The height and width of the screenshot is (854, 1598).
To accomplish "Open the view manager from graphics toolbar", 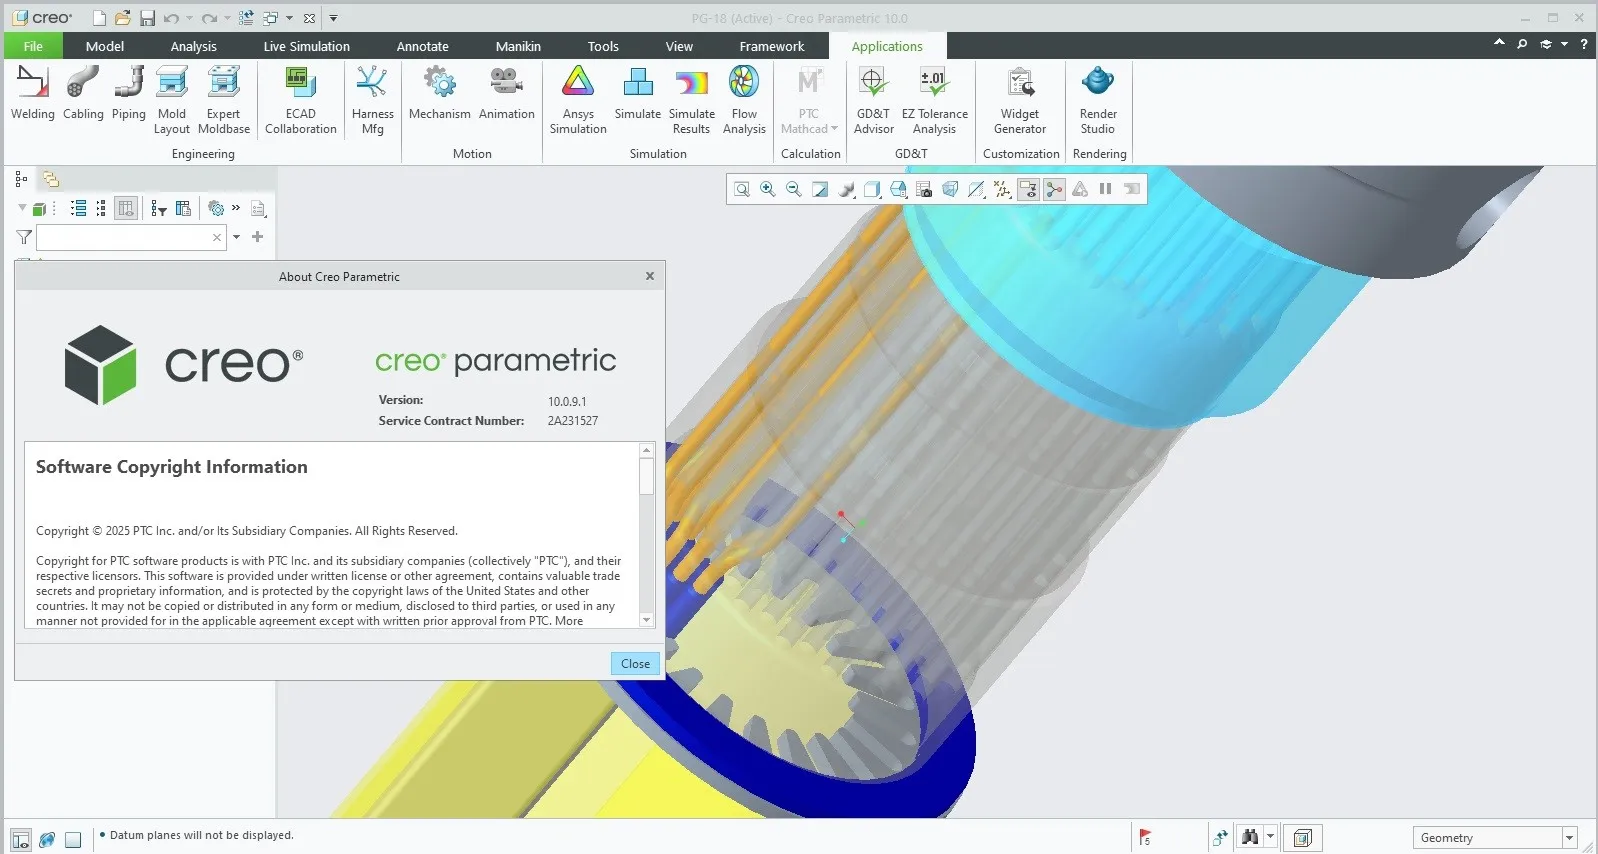I will coord(924,189).
